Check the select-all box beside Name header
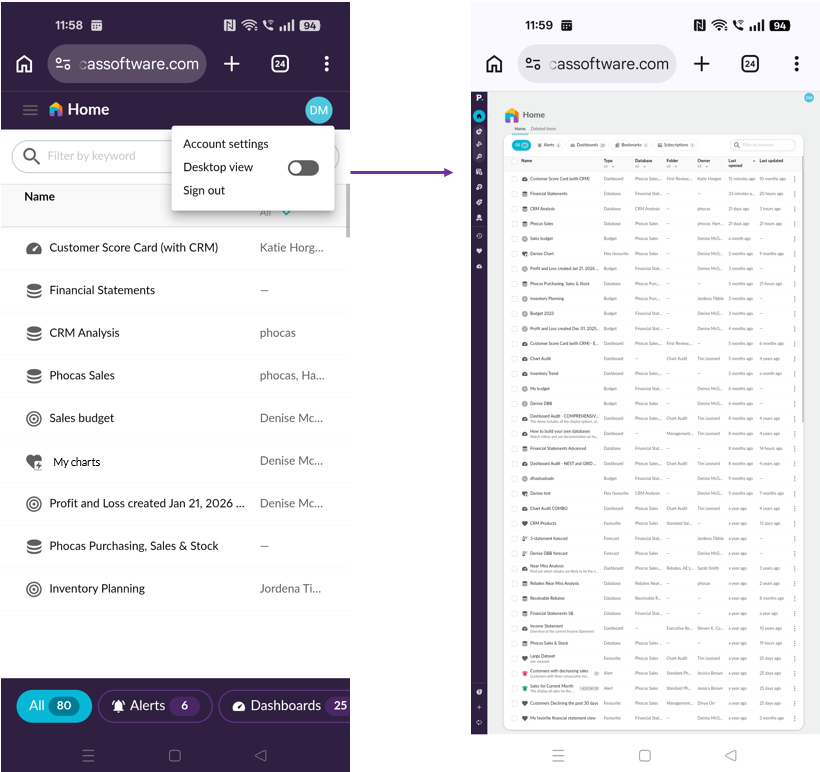This screenshot has width=820, height=772. tap(514, 160)
